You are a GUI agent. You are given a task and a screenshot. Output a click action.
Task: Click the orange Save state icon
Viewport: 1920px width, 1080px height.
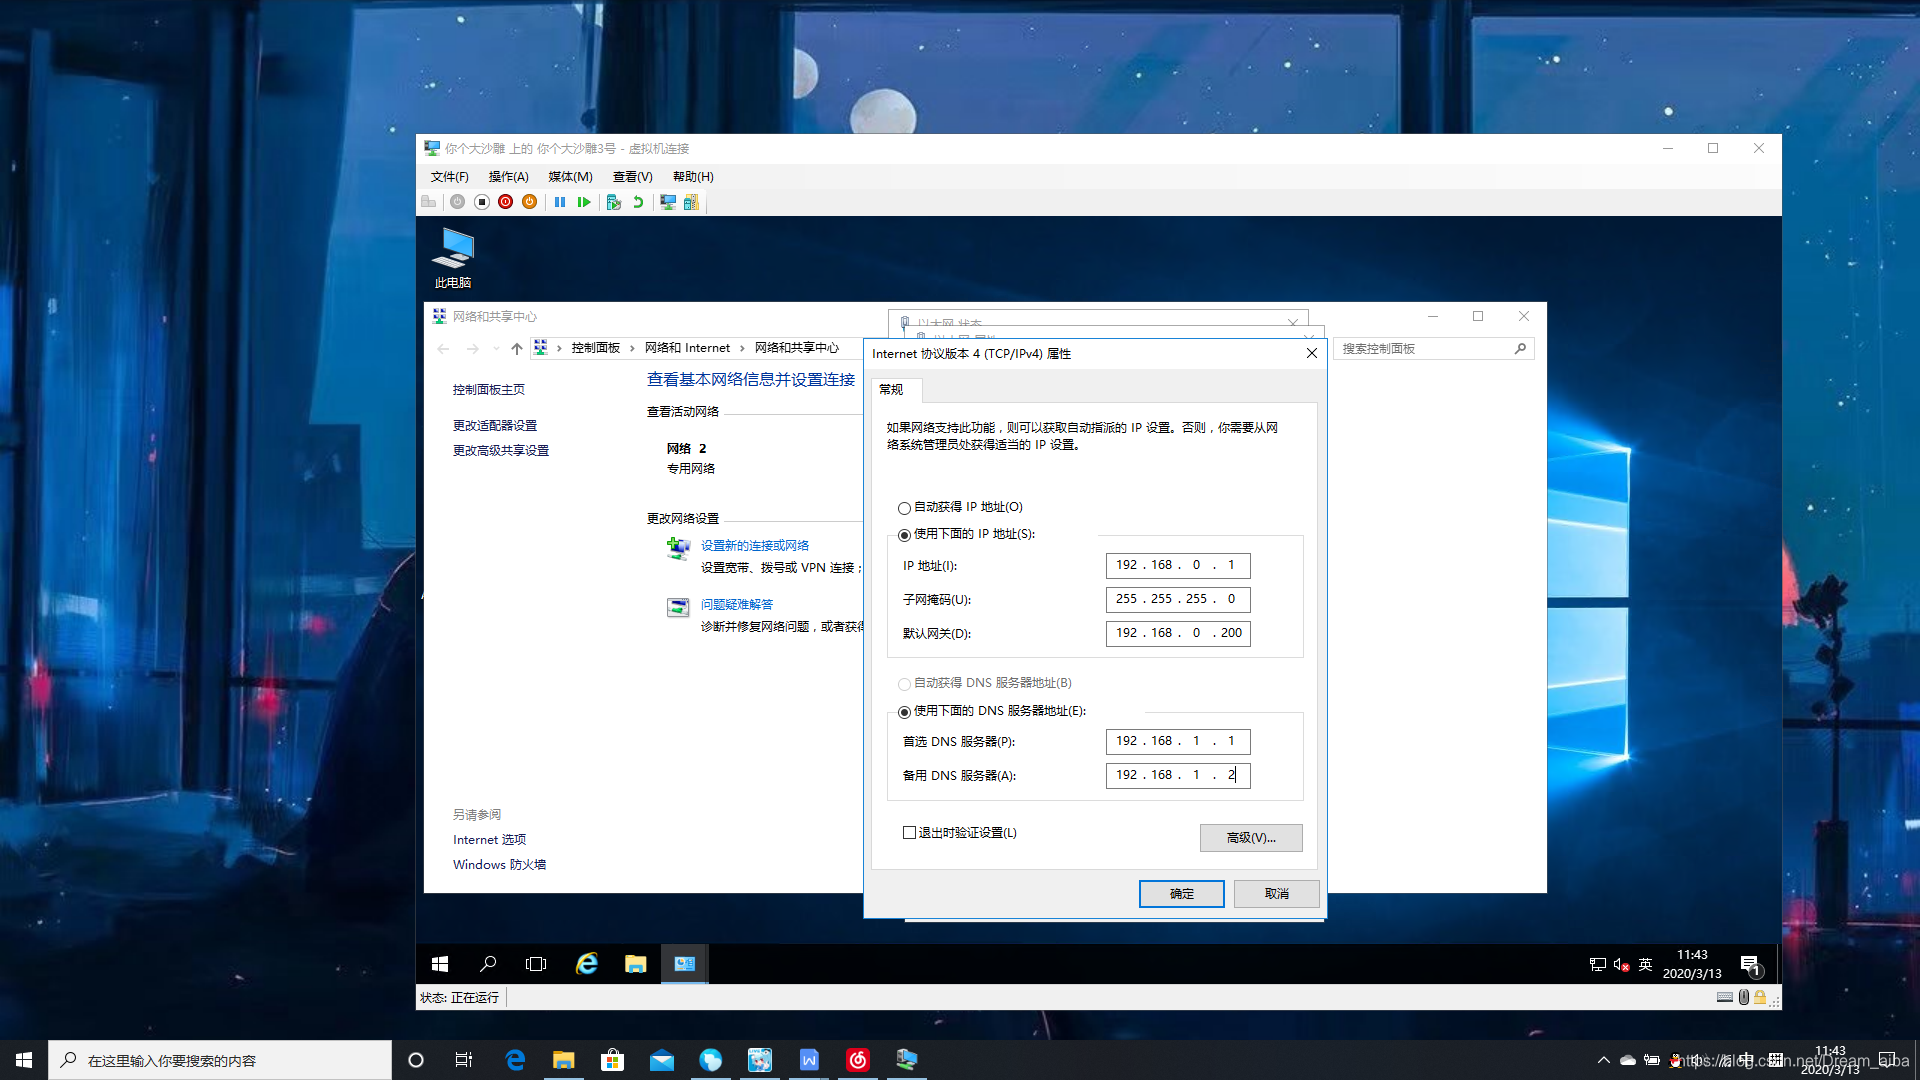coord(530,202)
